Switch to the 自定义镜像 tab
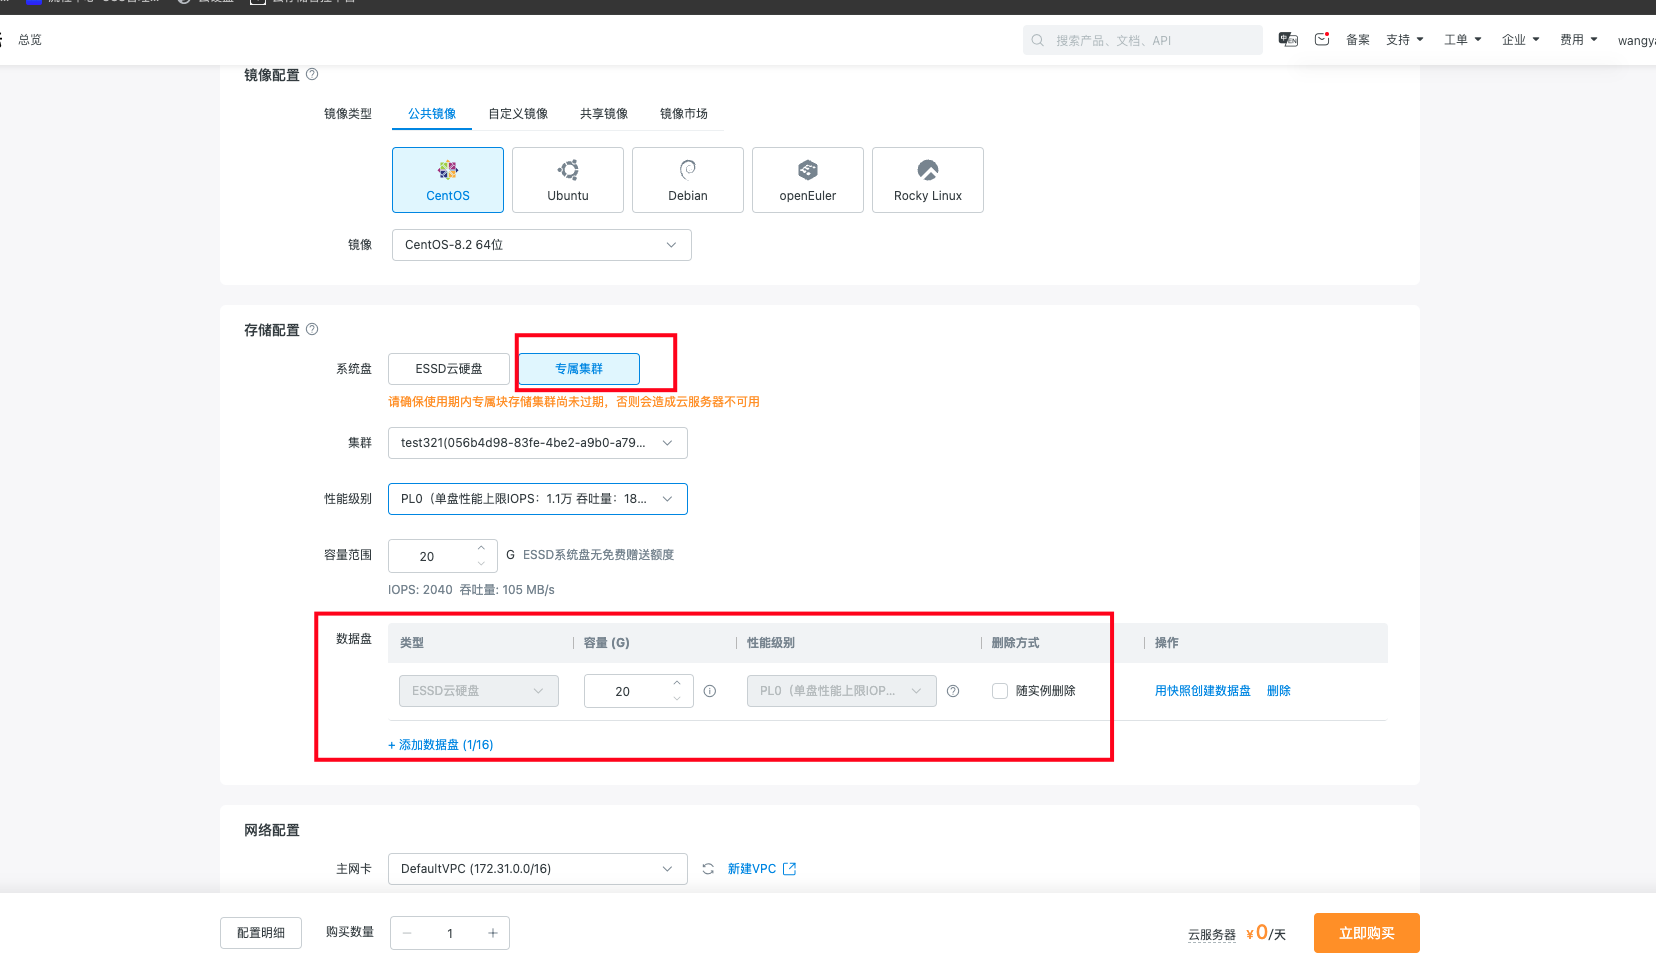Image resolution: width=1656 pixels, height=953 pixels. pos(518,114)
